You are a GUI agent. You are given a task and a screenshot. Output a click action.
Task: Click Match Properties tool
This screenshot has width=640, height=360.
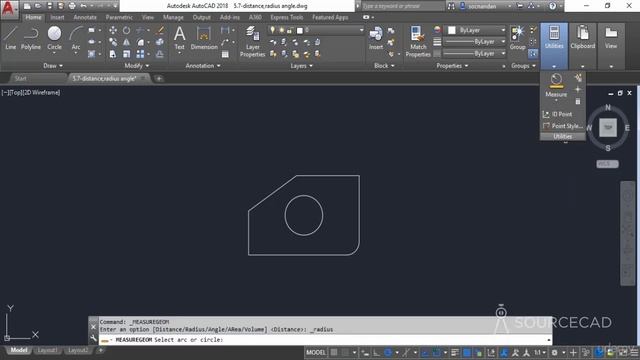click(x=418, y=41)
